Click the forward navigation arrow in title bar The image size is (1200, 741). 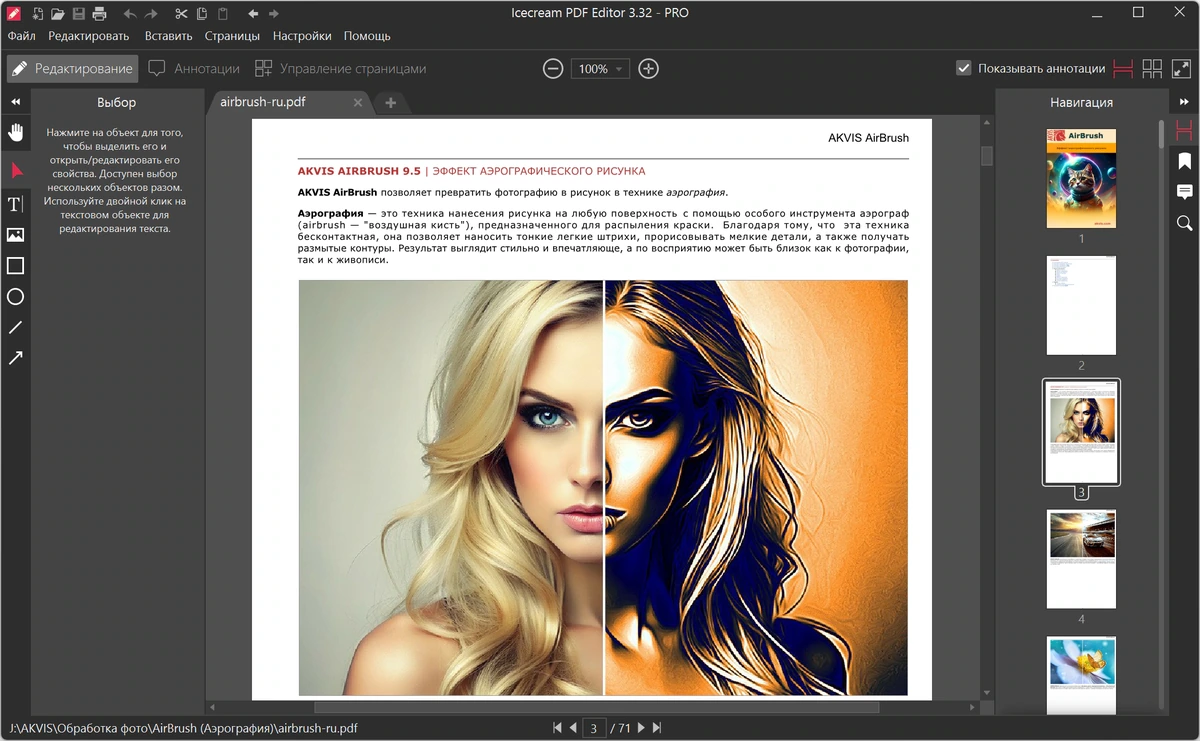tap(274, 14)
